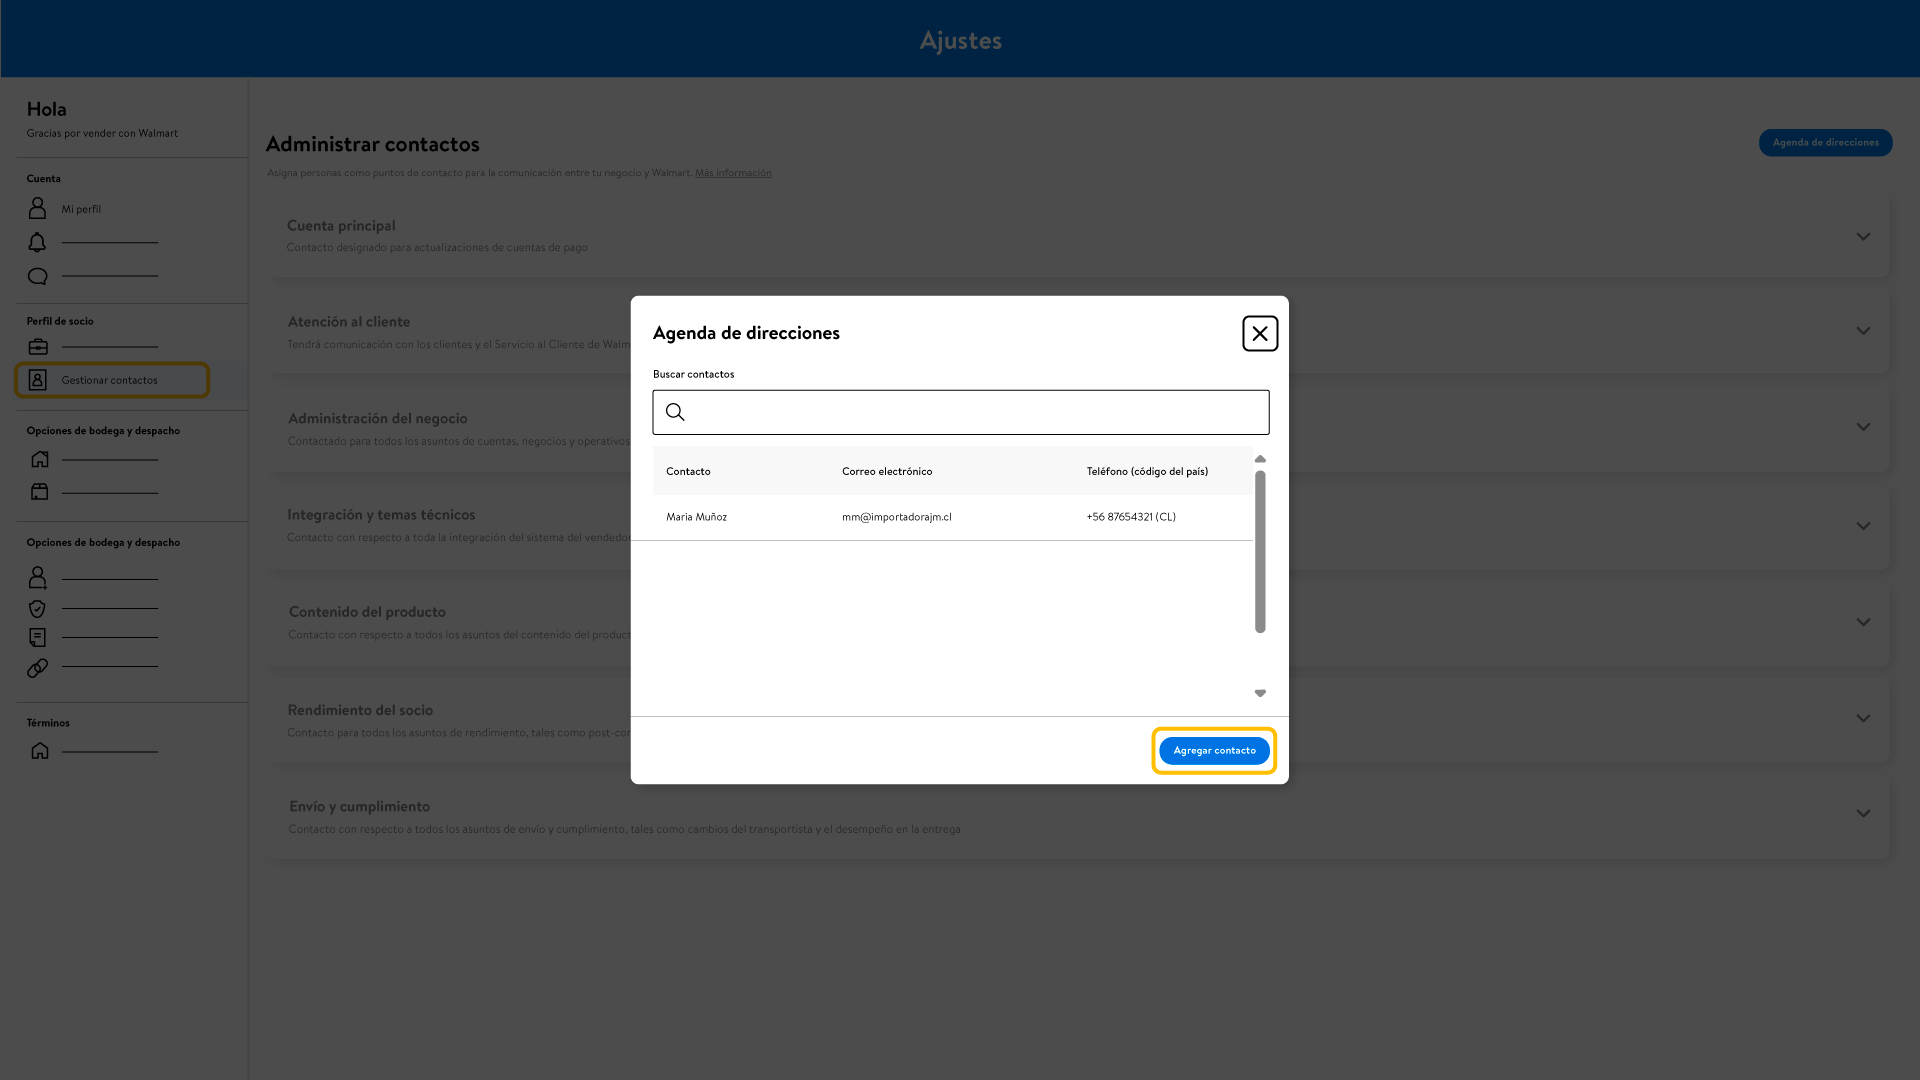Screen dimensions: 1920x1080
Task: Focus the Buscar contactos search field
Action: [x=975, y=412]
